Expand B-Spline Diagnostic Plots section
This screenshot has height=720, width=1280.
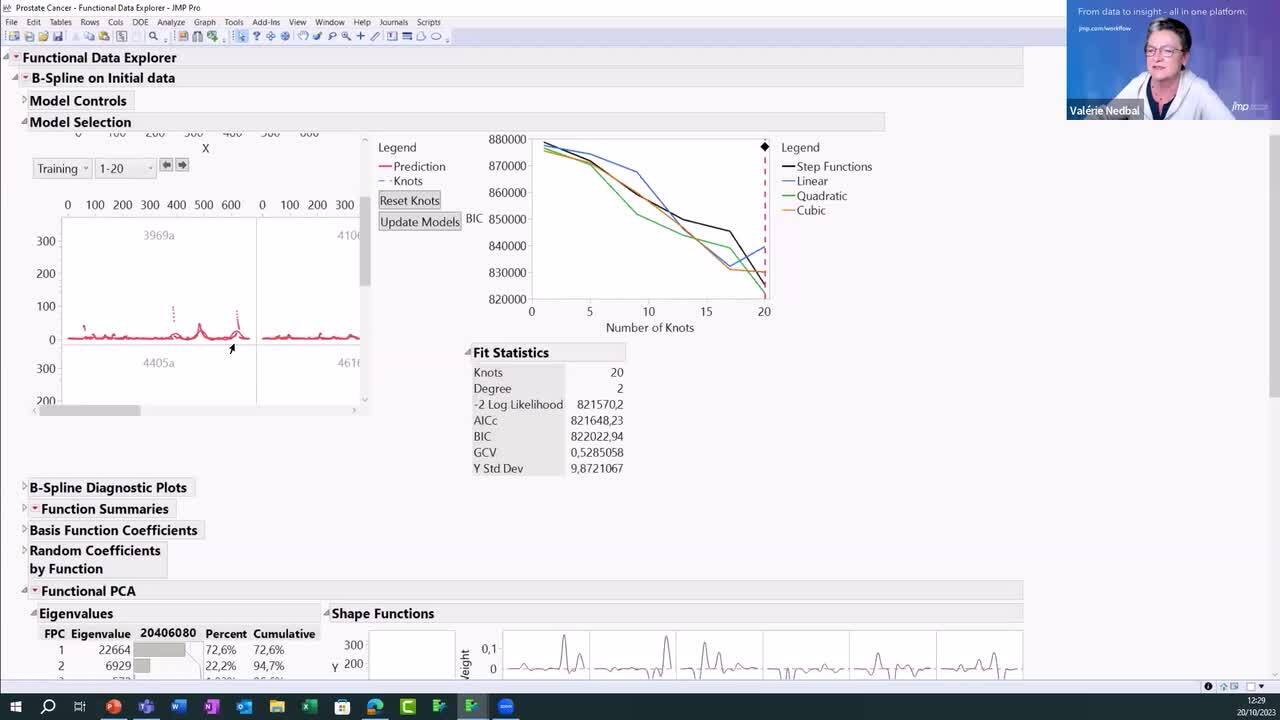[x=24, y=487]
